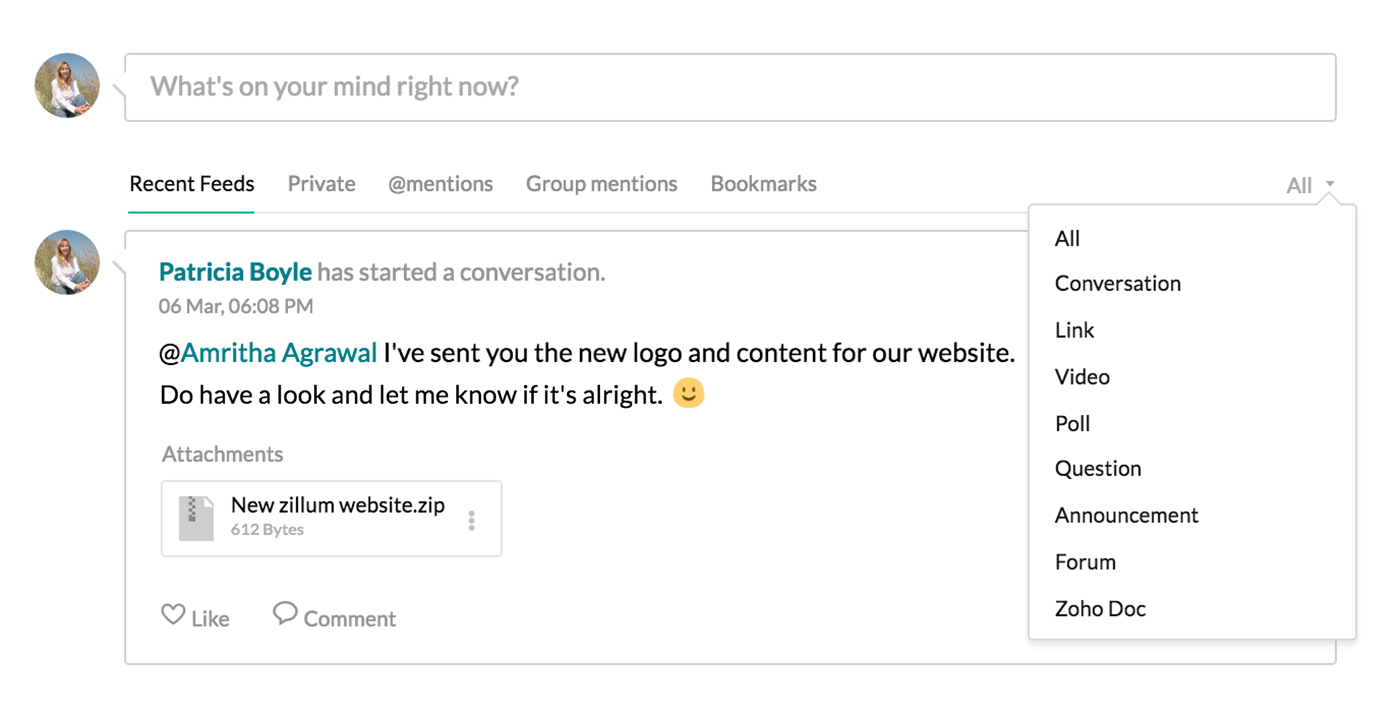Click Patricia Boyle's avatar beside the post
Screen dimensions: 1400x719
coord(67,263)
